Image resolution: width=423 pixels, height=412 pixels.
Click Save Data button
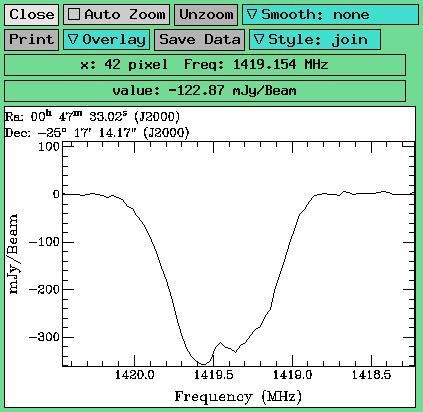tap(199, 40)
